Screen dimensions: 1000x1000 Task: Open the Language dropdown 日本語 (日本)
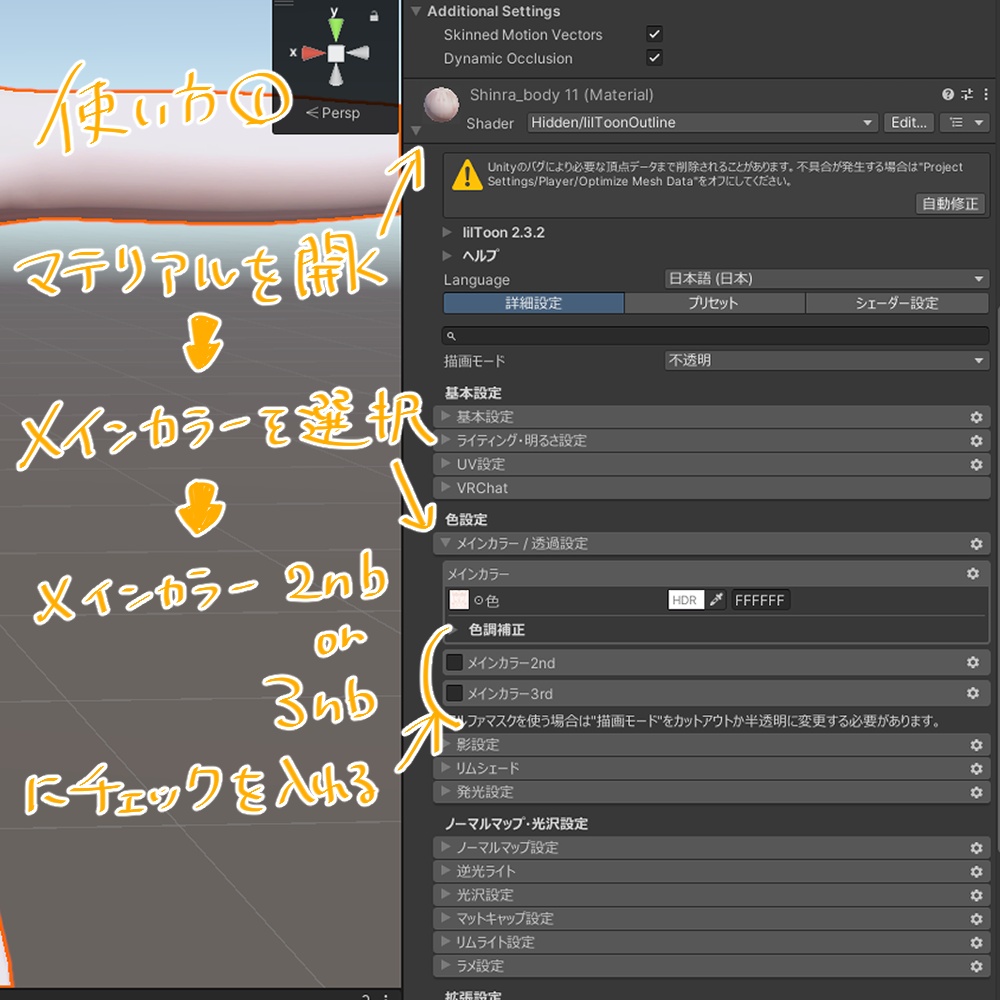[827, 279]
